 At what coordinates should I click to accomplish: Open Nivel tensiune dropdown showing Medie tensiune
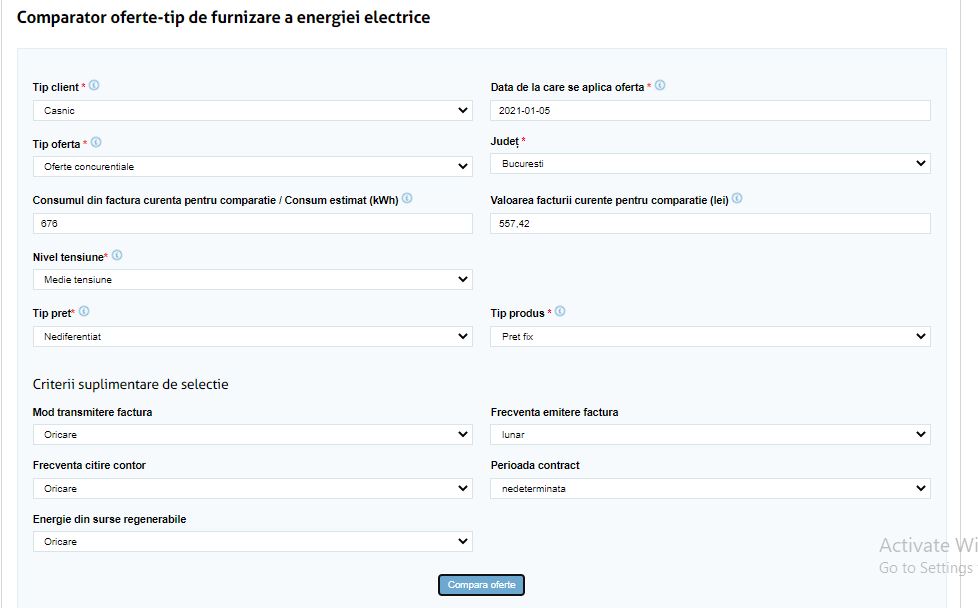point(253,279)
